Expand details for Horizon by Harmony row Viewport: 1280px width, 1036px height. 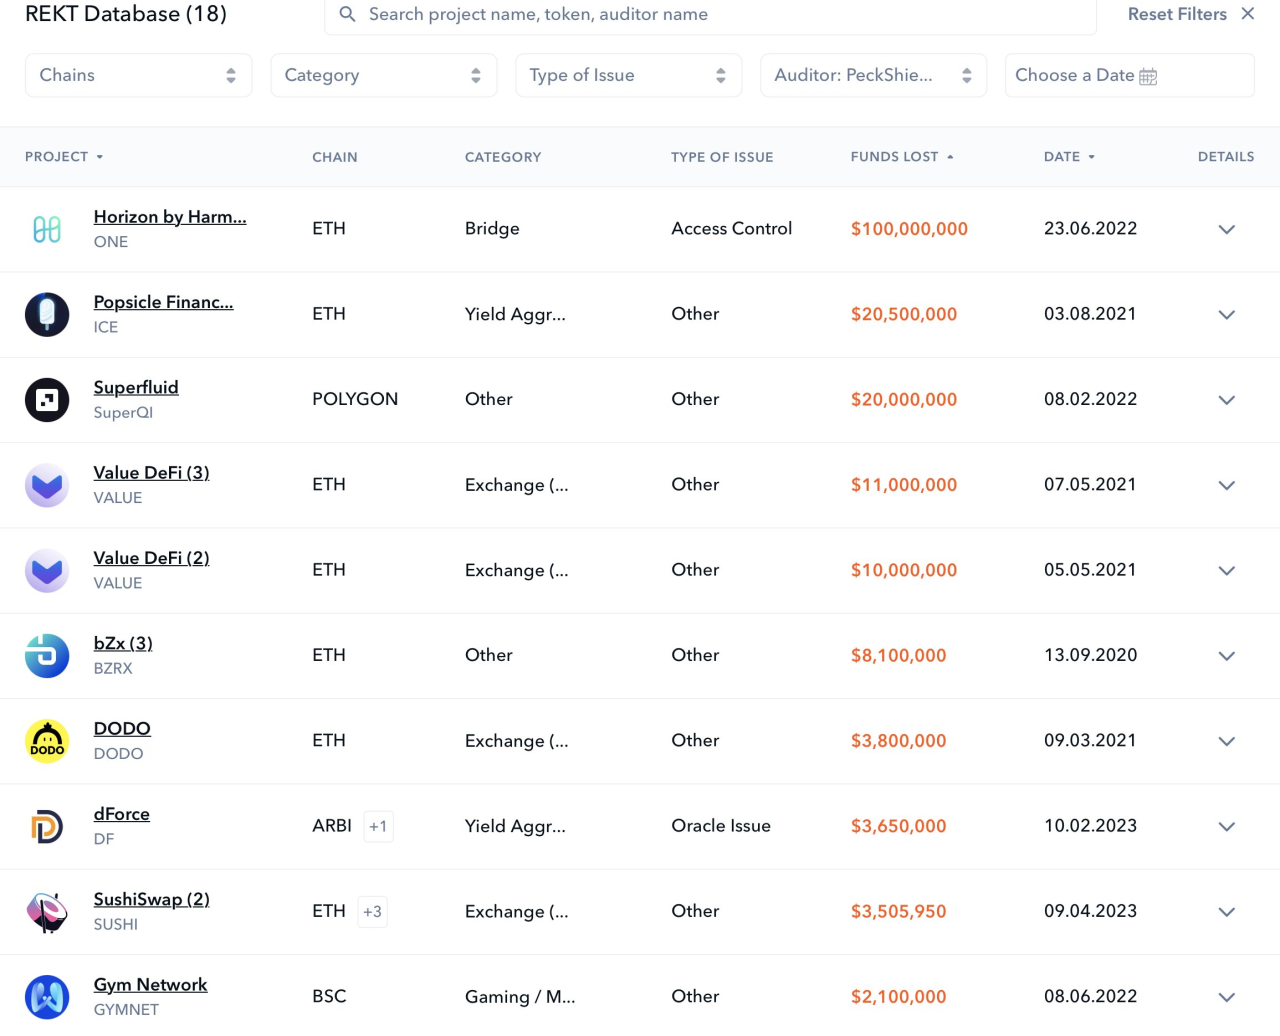(1226, 229)
